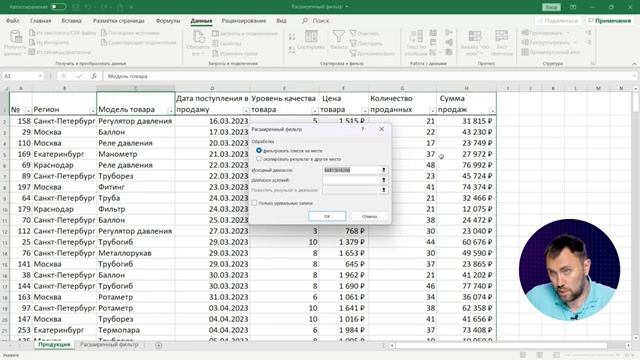
Task: Click Лист прогноза icon
Action: 501,36
